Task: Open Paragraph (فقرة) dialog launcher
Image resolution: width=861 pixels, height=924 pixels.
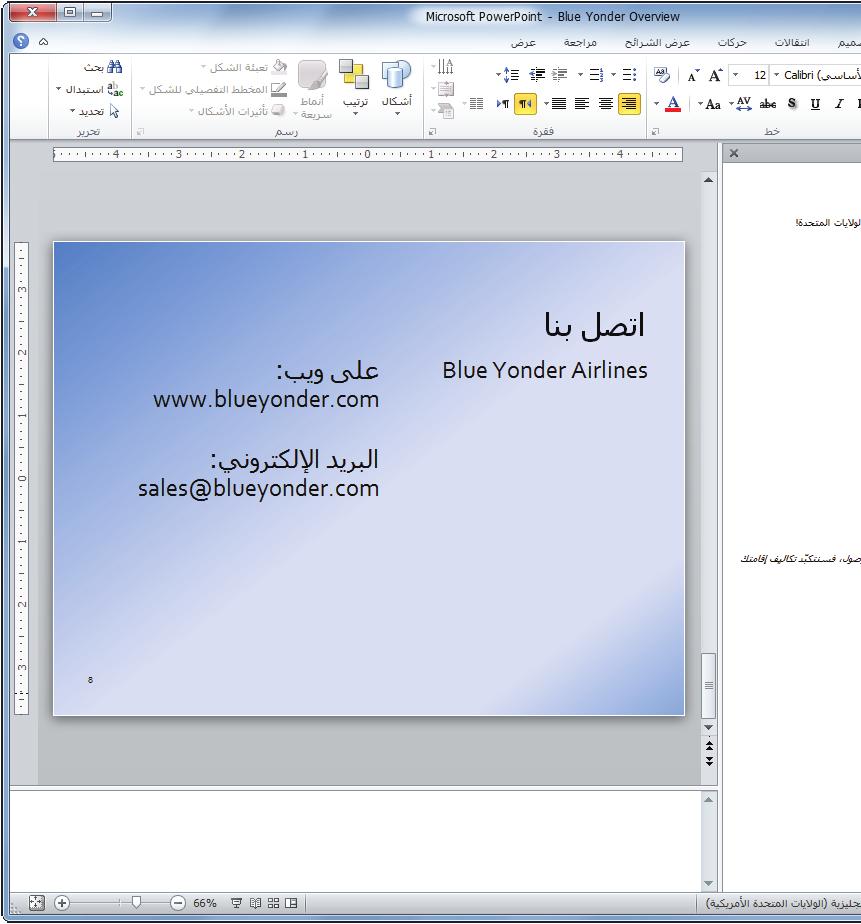Action: (x=433, y=132)
